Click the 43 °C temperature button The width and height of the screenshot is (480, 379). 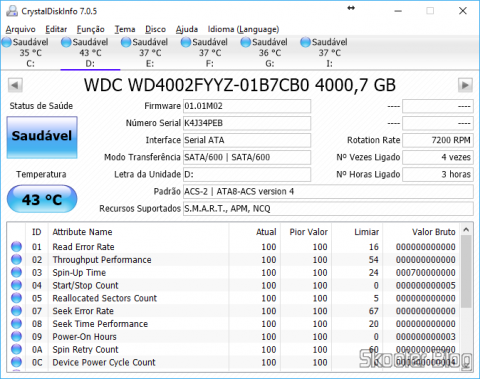pyautogui.click(x=42, y=199)
